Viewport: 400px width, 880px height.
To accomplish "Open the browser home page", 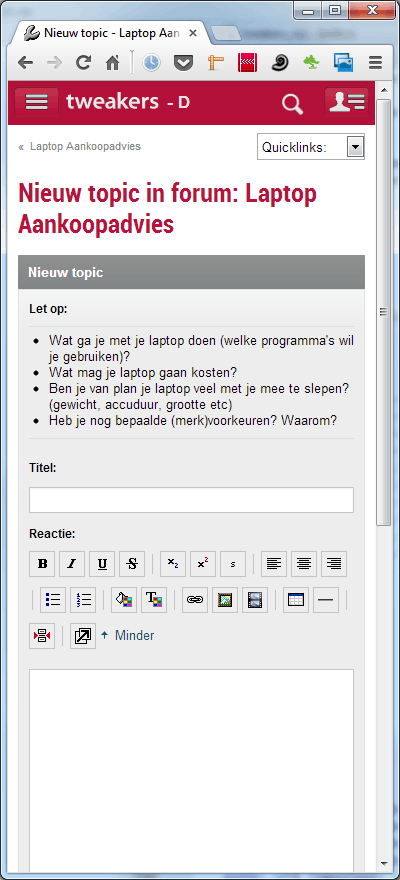I will pyautogui.click(x=113, y=63).
